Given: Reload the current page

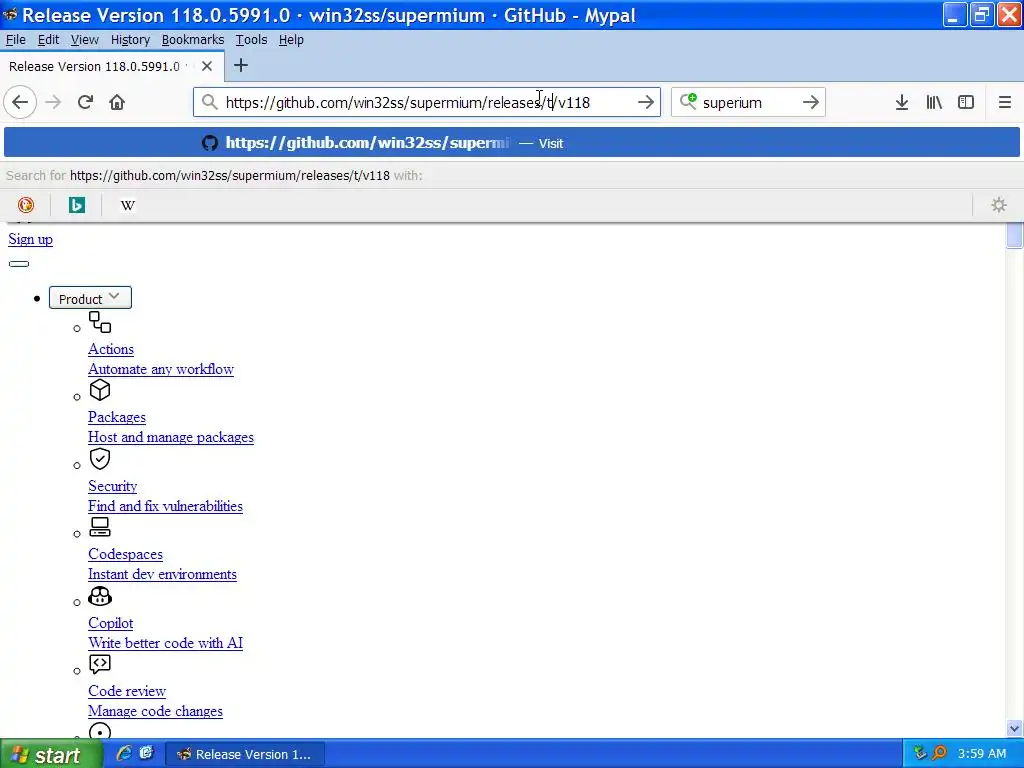Looking at the screenshot, I should pyautogui.click(x=85, y=103).
